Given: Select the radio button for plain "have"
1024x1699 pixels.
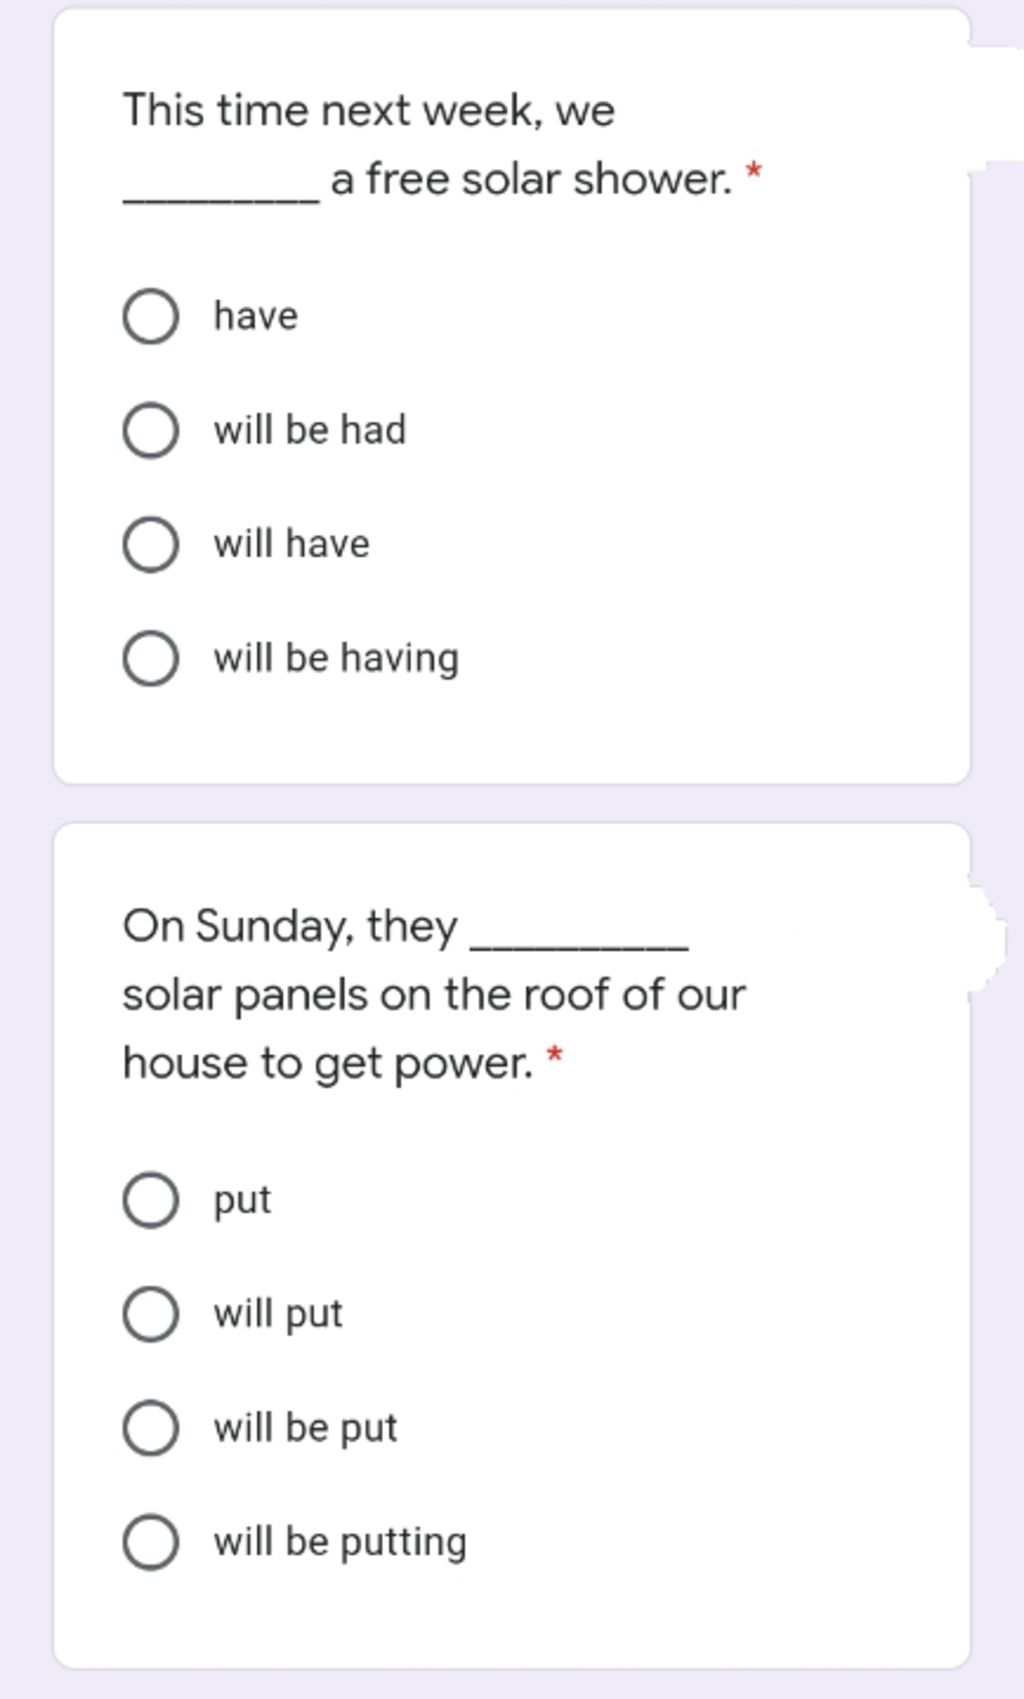Looking at the screenshot, I should pos(151,317).
